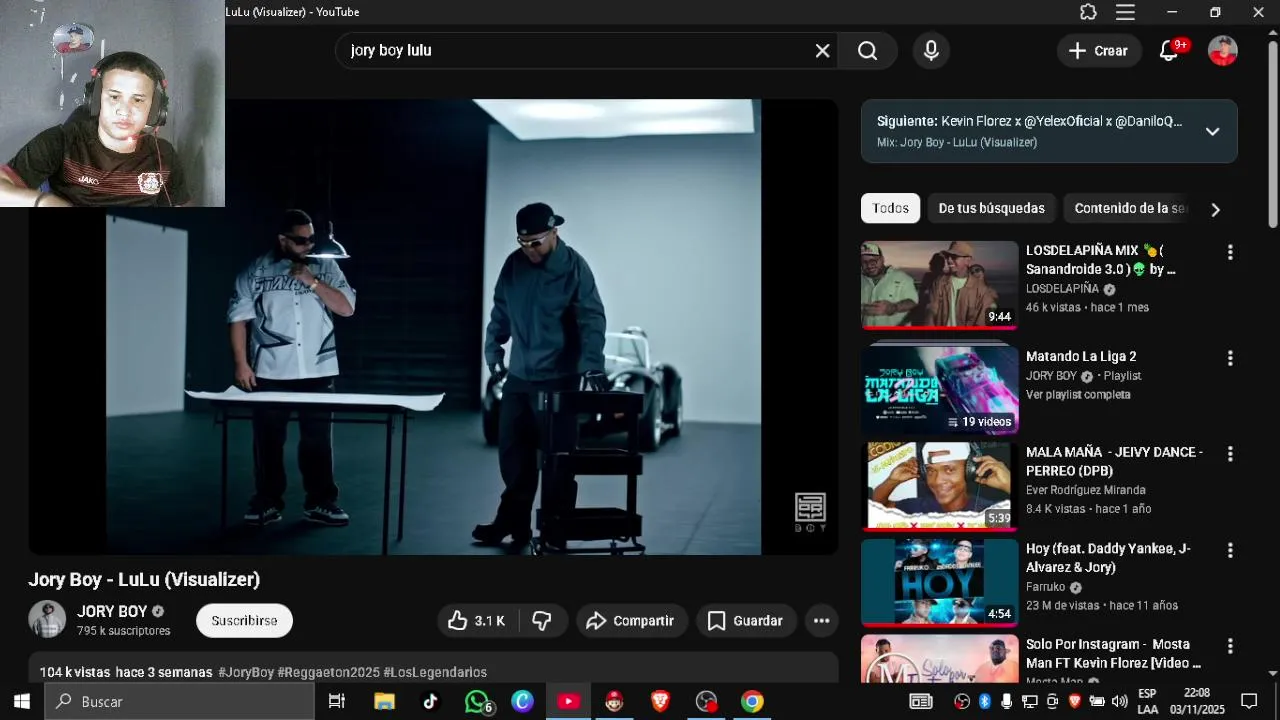
Task: Open JORY BOY channel avatar
Action: tap(47, 620)
